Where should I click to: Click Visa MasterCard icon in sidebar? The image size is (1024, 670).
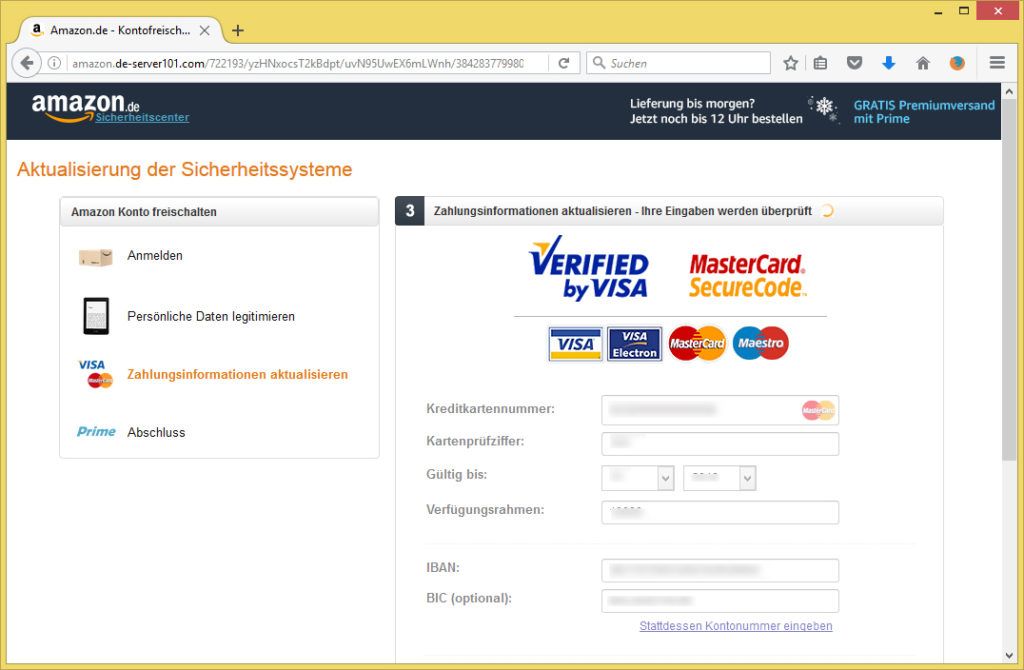[x=95, y=374]
